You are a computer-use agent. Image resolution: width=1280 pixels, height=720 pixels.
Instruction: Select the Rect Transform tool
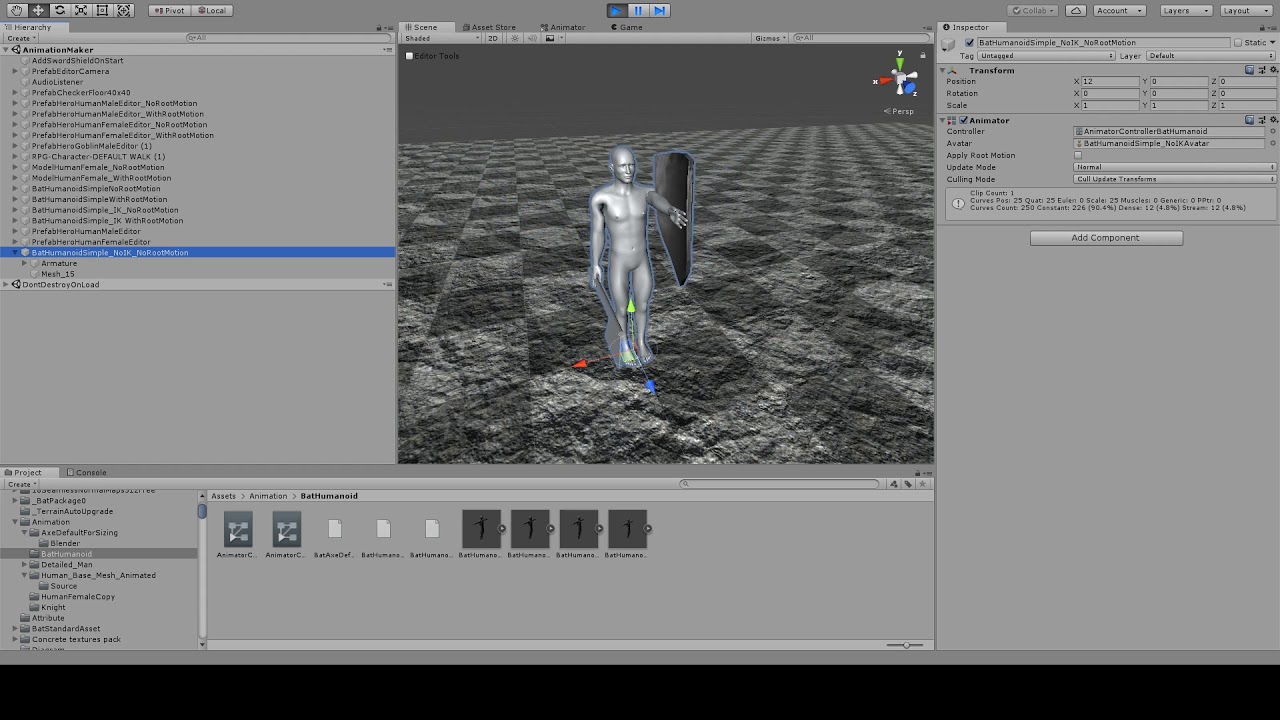(x=102, y=10)
